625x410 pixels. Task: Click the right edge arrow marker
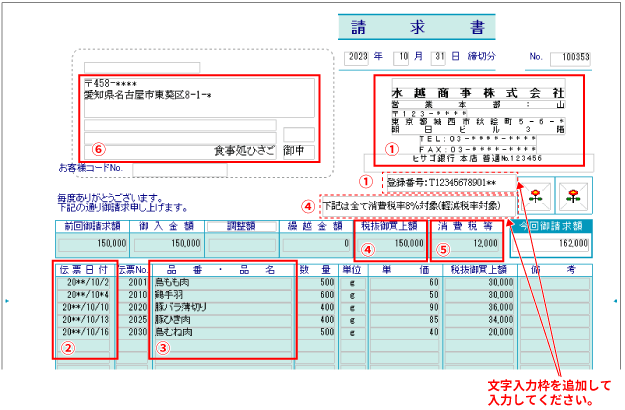tap(617, 299)
